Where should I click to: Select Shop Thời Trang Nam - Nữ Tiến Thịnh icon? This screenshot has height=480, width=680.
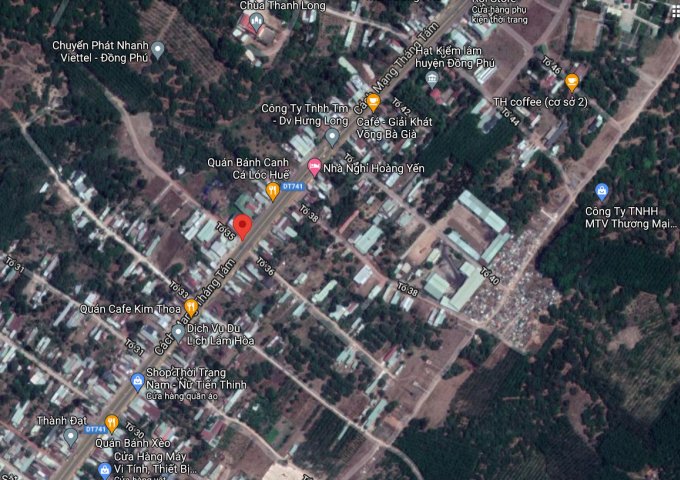pos(137,381)
